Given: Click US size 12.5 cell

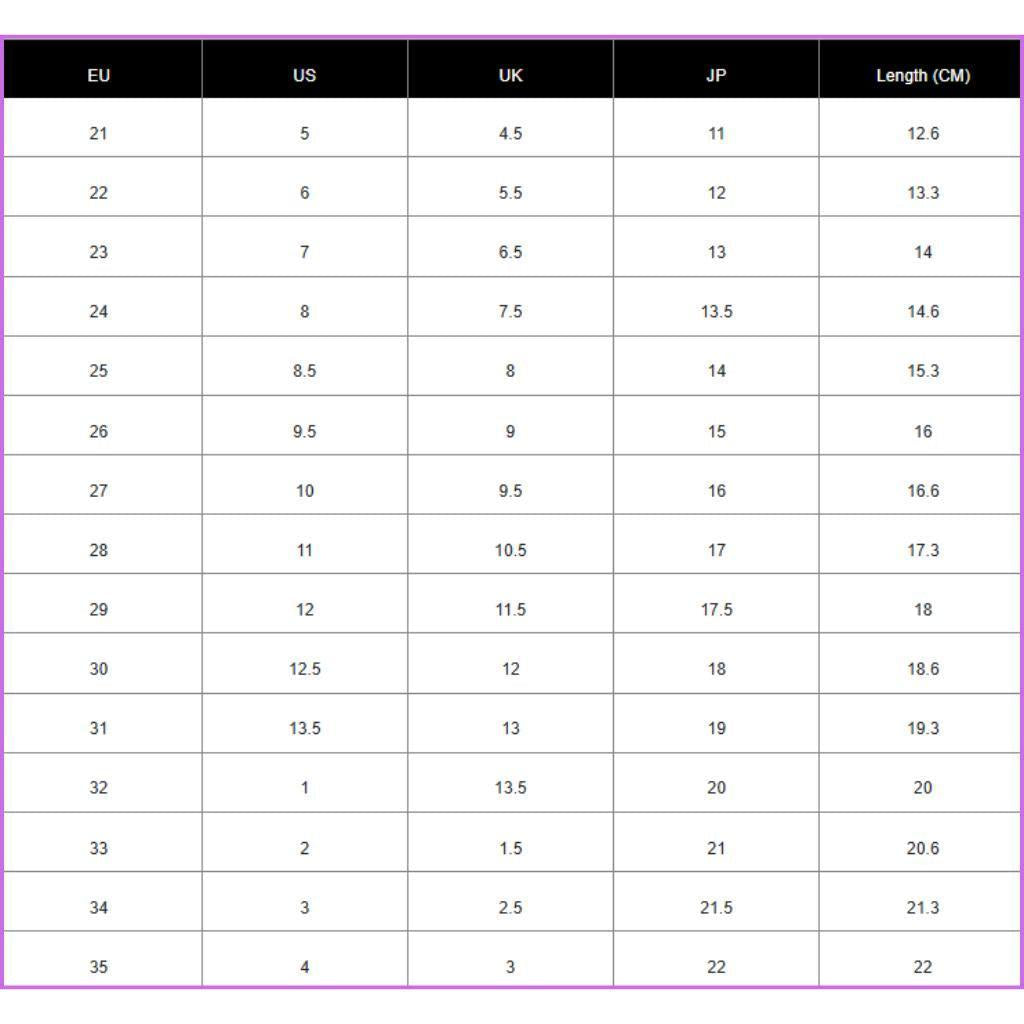Looking at the screenshot, I should (304, 669).
